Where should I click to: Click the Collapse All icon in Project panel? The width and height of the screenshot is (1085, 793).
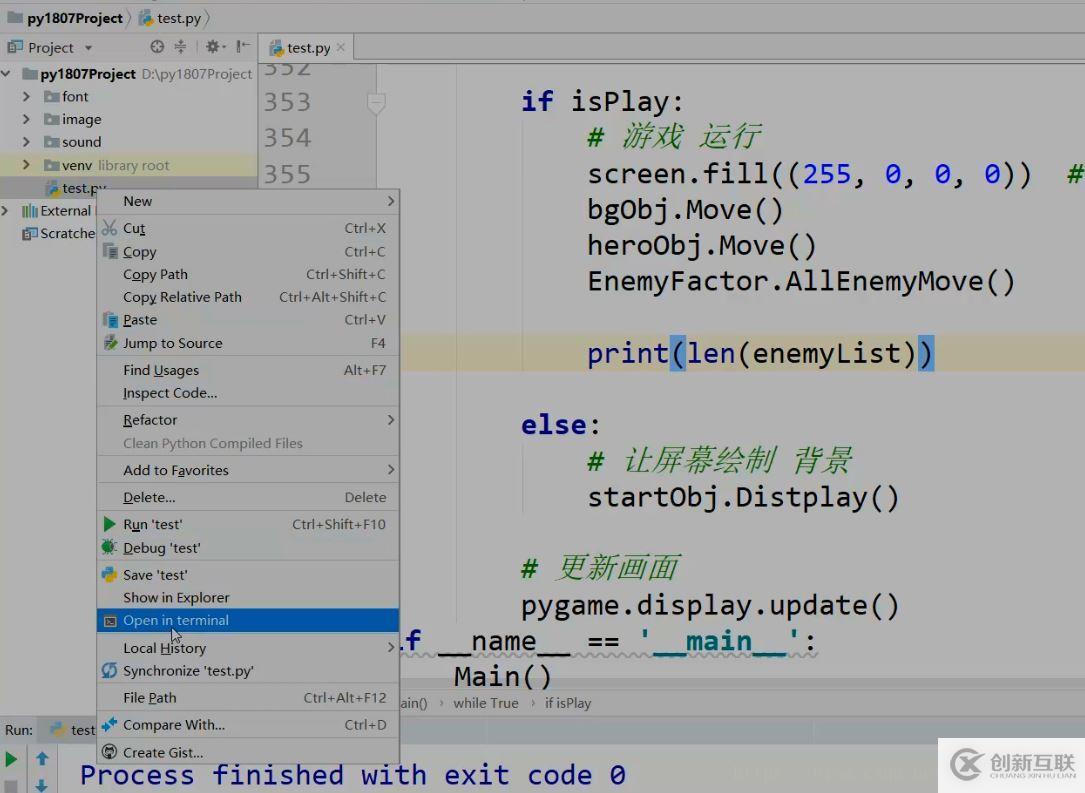(x=181, y=47)
